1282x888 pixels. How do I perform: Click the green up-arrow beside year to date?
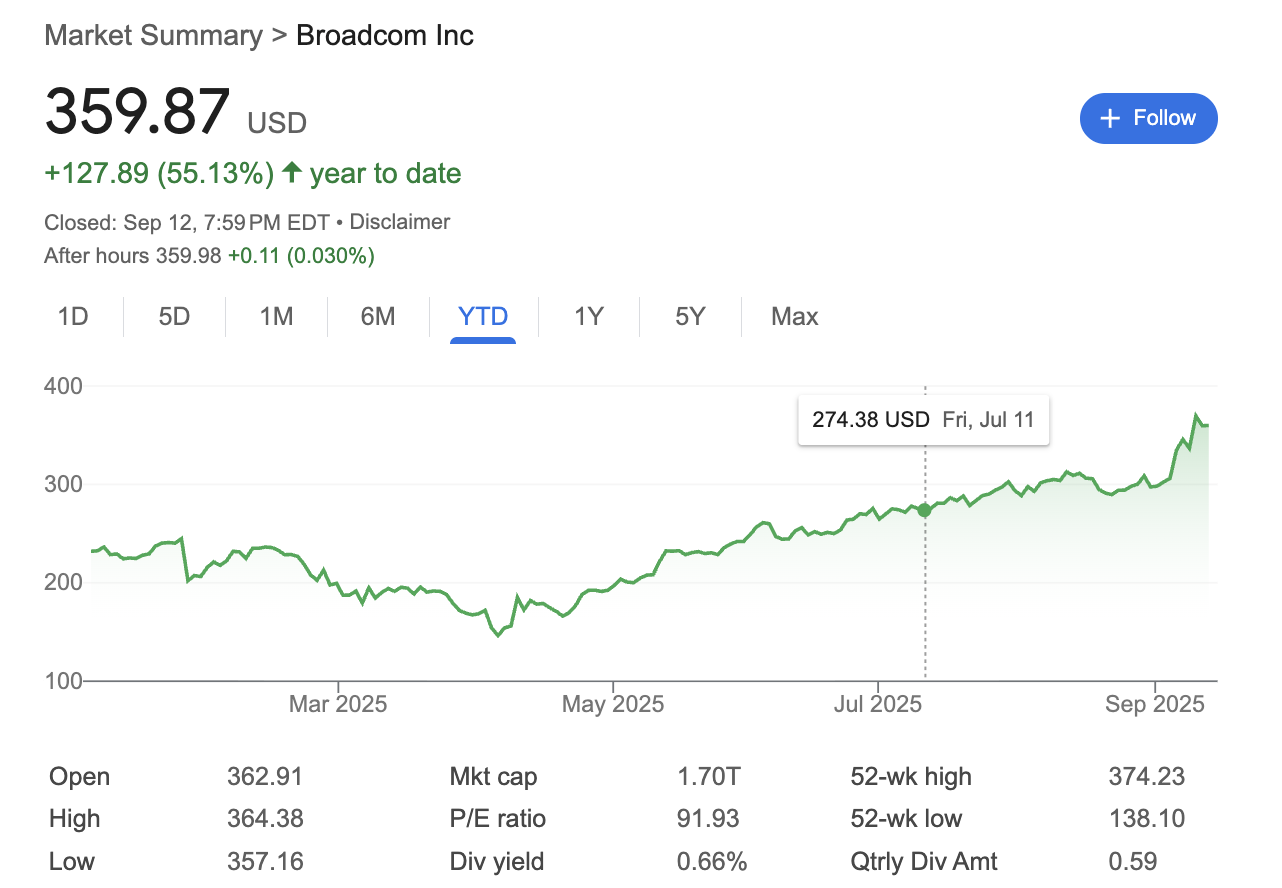(x=291, y=173)
